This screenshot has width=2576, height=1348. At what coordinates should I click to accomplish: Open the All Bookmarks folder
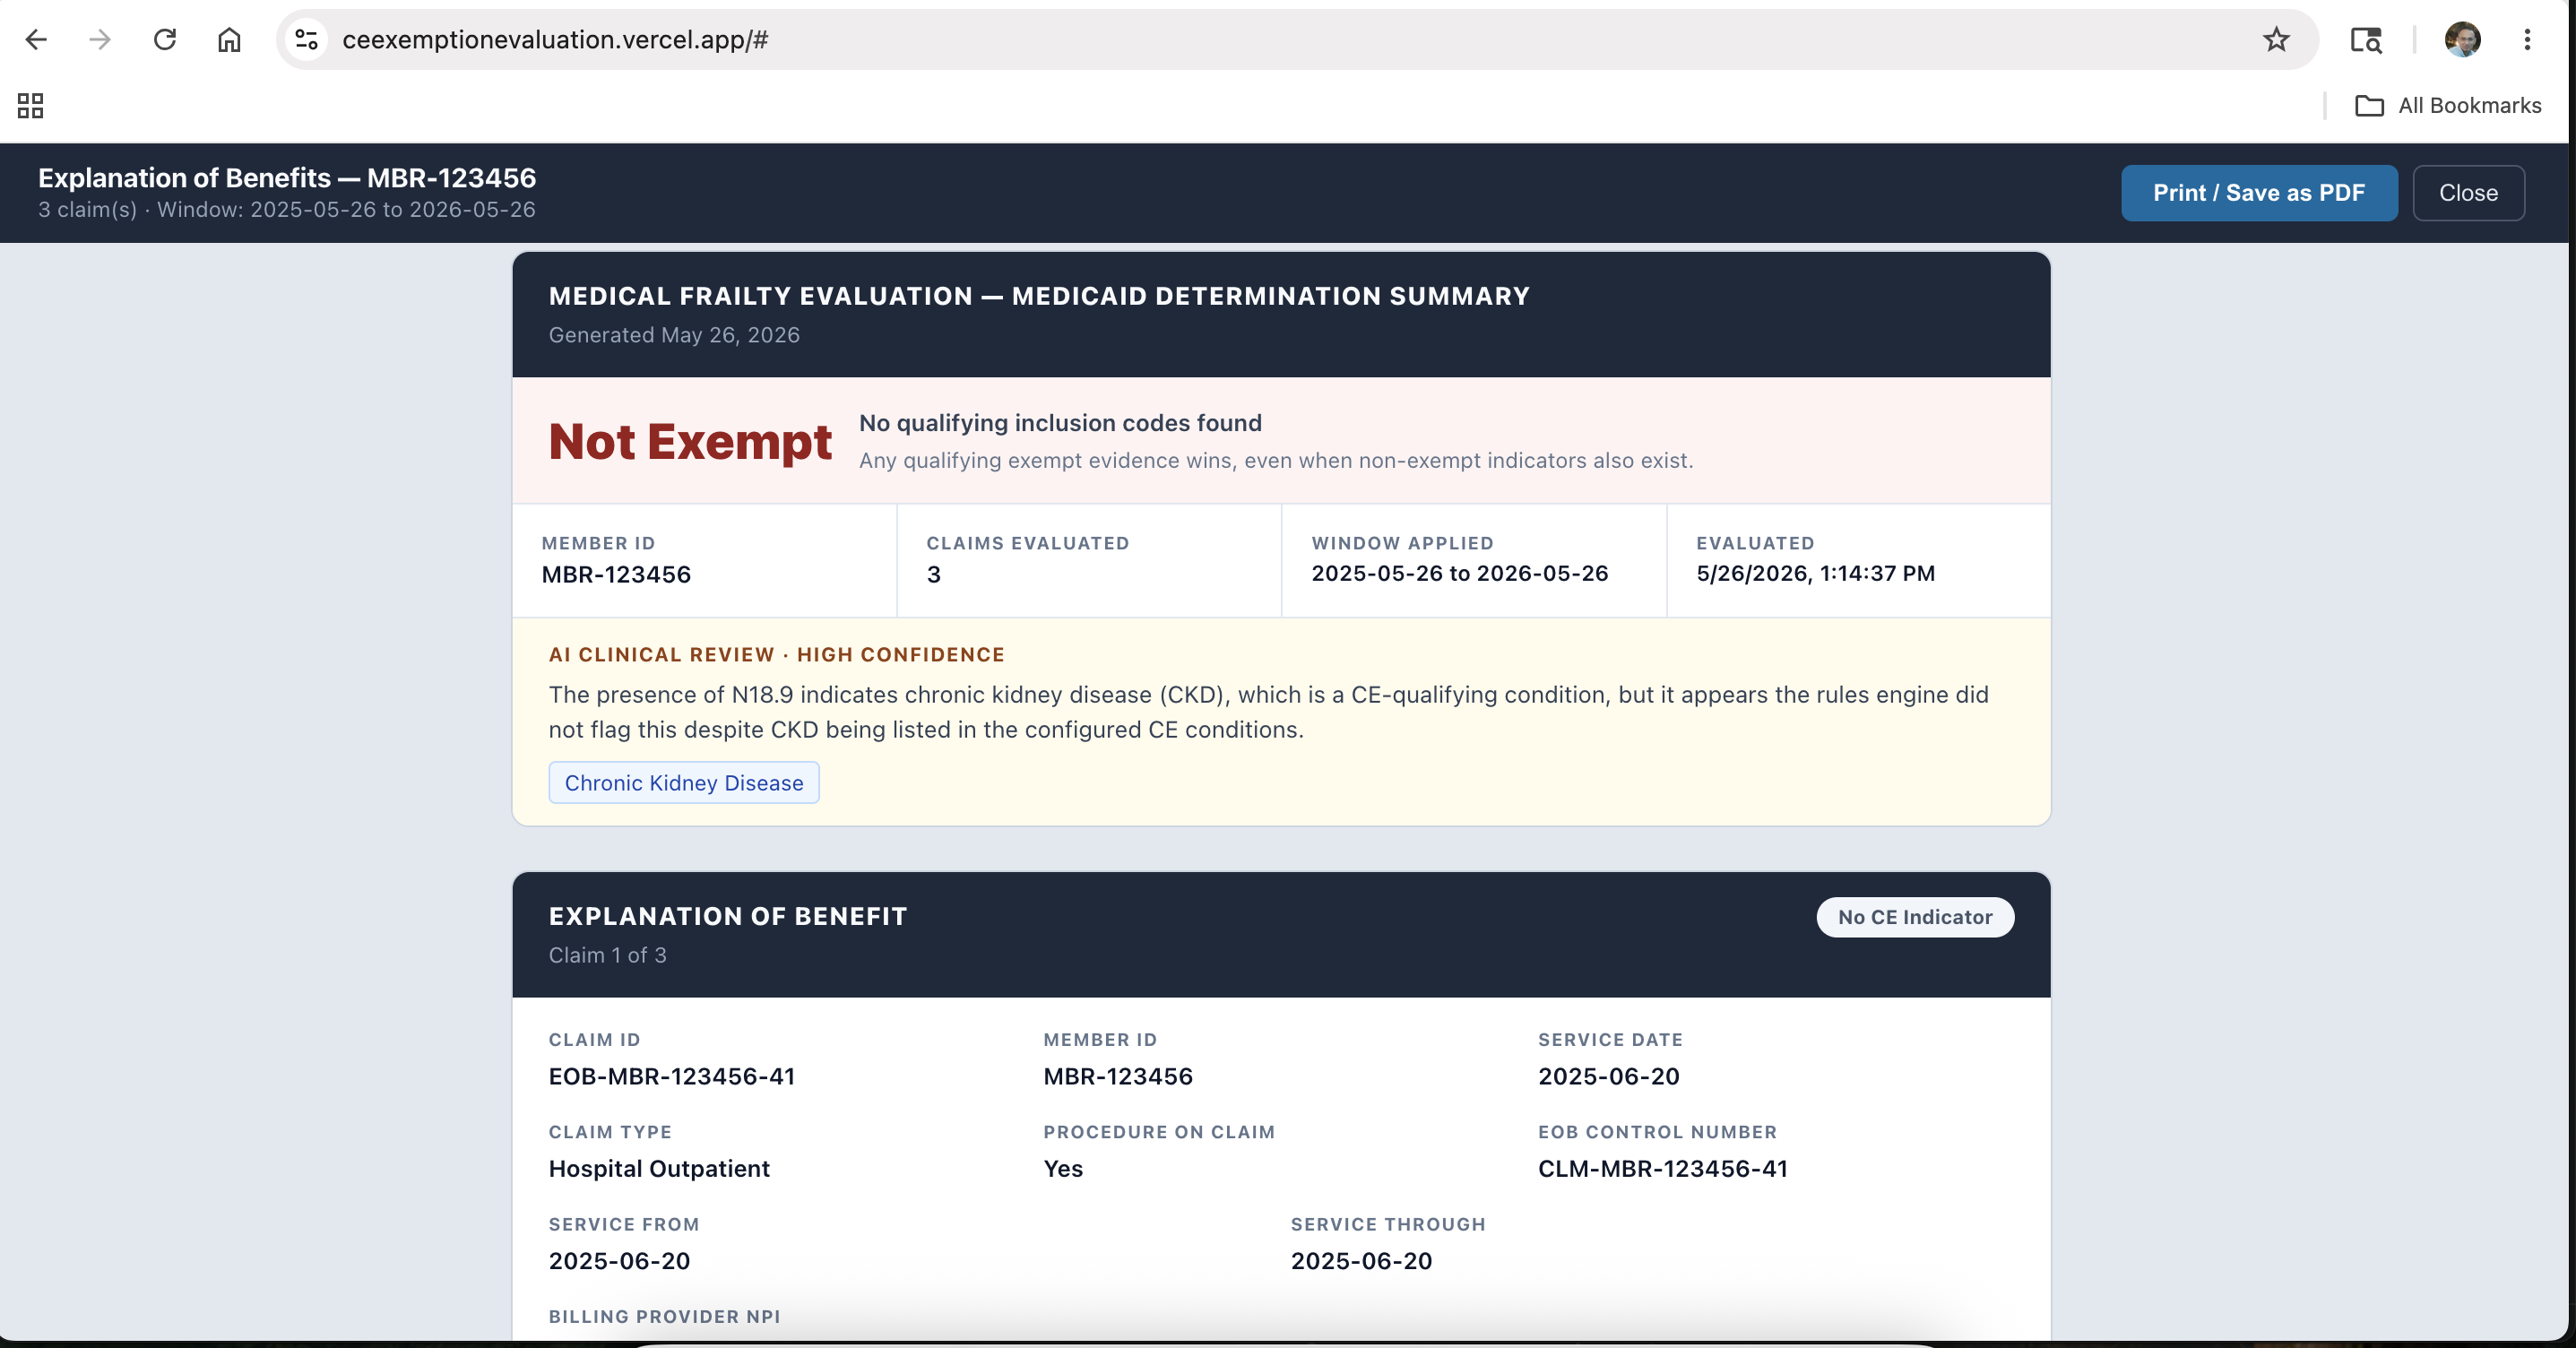[x=2448, y=106]
